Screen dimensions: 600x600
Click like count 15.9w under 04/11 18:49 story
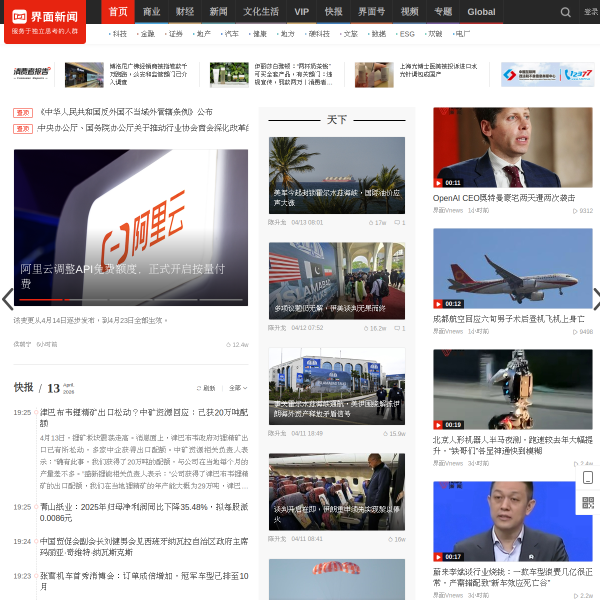[x=394, y=434]
